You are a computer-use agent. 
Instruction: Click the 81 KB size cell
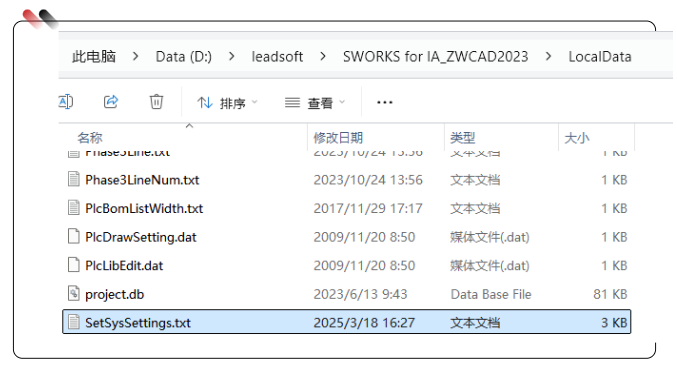click(610, 294)
